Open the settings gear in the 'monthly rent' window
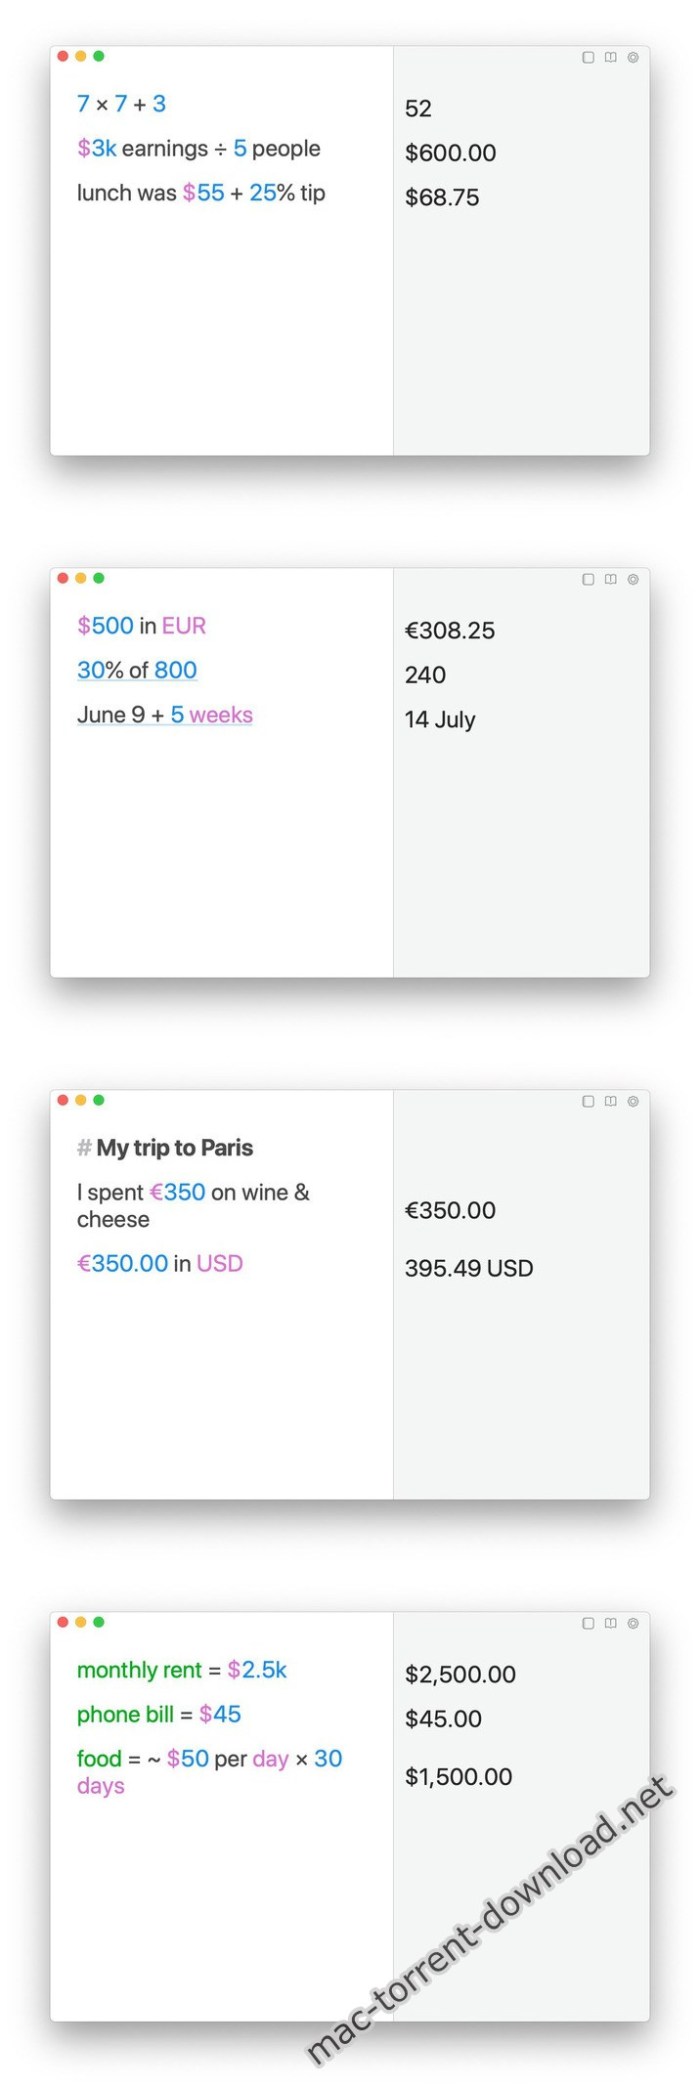 coord(633,1624)
